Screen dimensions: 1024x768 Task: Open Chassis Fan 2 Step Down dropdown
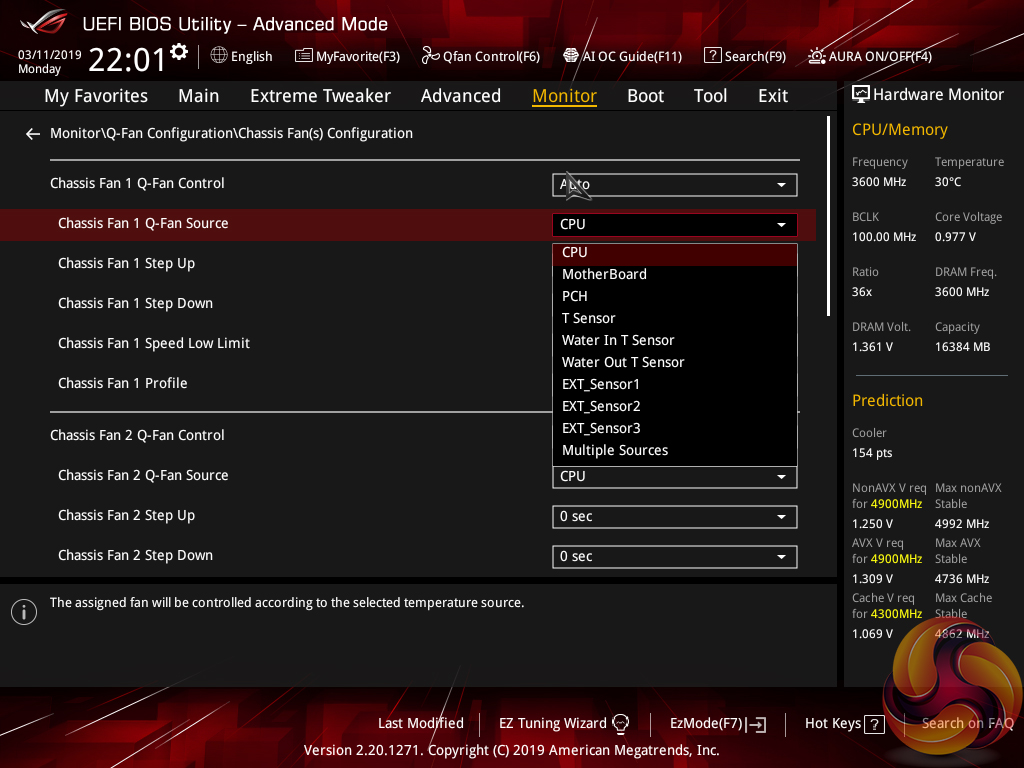click(675, 556)
